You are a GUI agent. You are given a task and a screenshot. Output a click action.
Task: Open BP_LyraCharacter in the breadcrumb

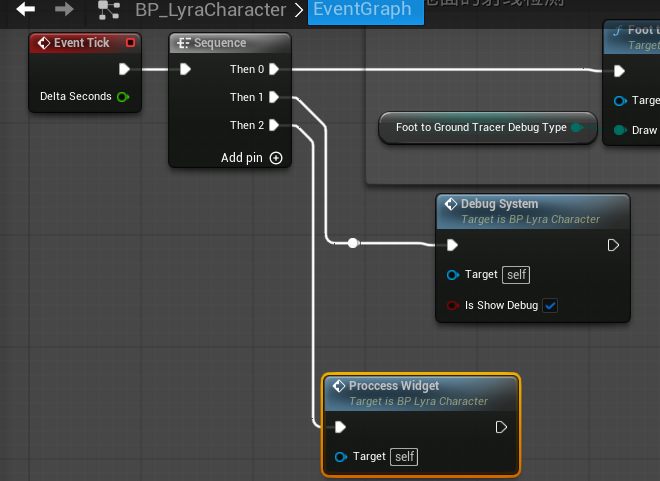pos(210,10)
